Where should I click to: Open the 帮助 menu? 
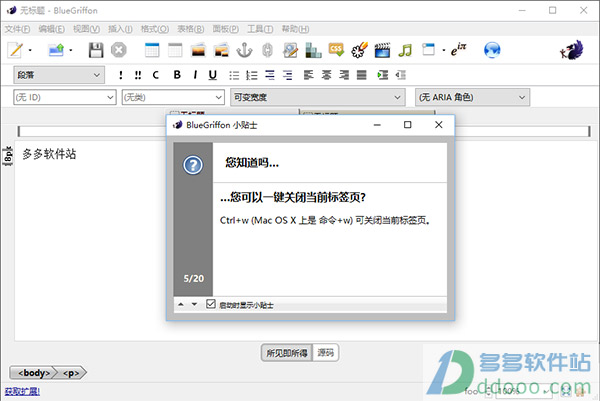click(295, 29)
